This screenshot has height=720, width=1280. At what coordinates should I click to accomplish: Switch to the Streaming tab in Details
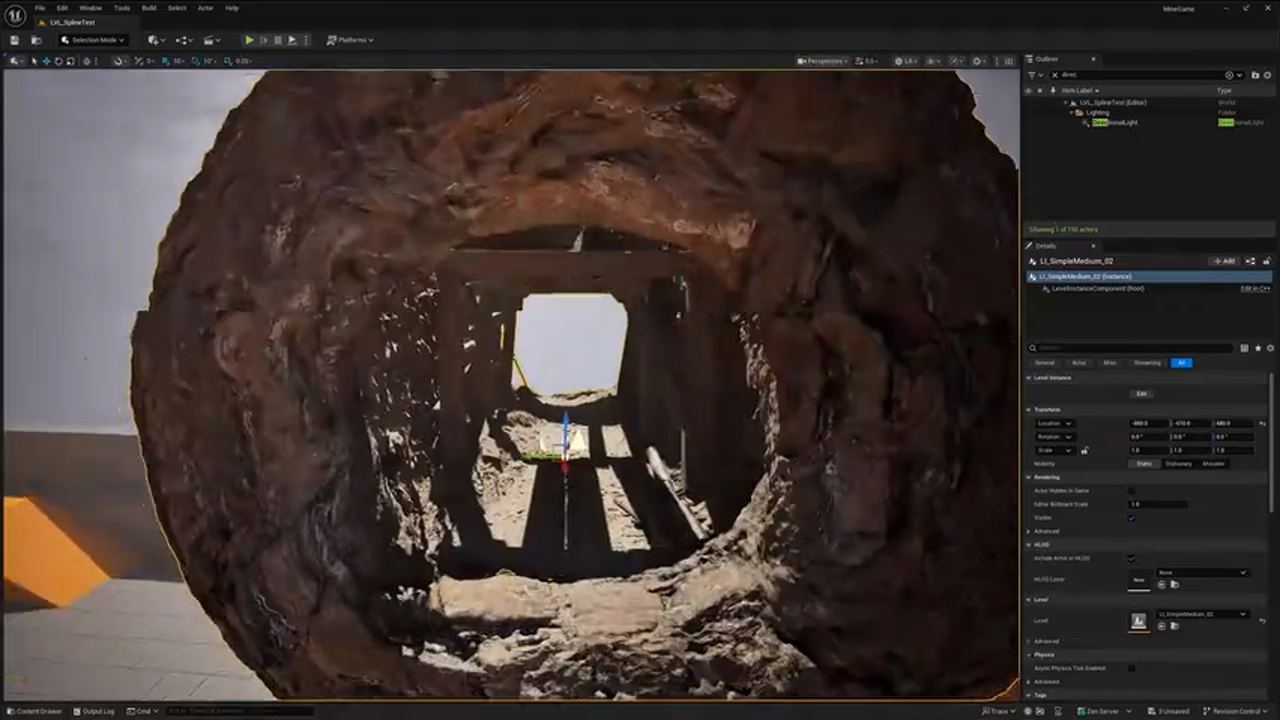[x=1147, y=363]
